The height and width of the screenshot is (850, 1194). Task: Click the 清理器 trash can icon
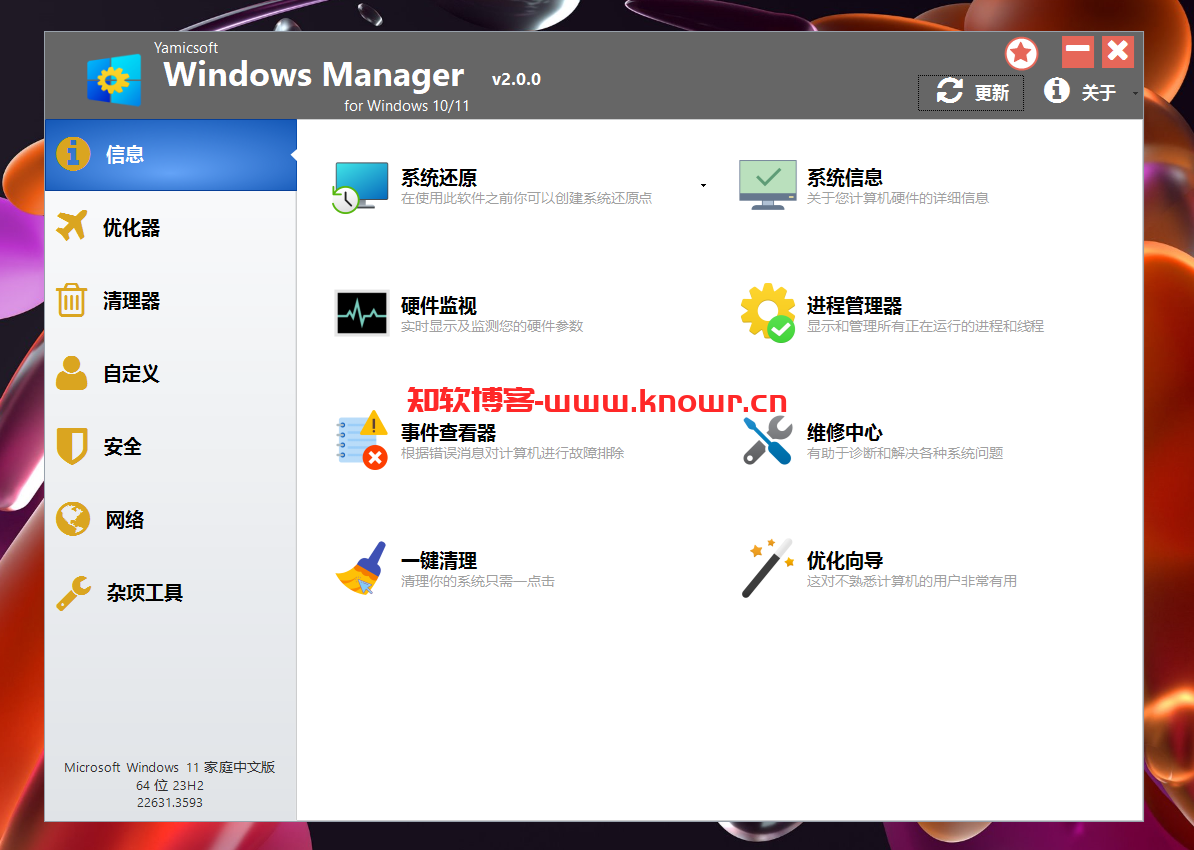click(x=71, y=299)
